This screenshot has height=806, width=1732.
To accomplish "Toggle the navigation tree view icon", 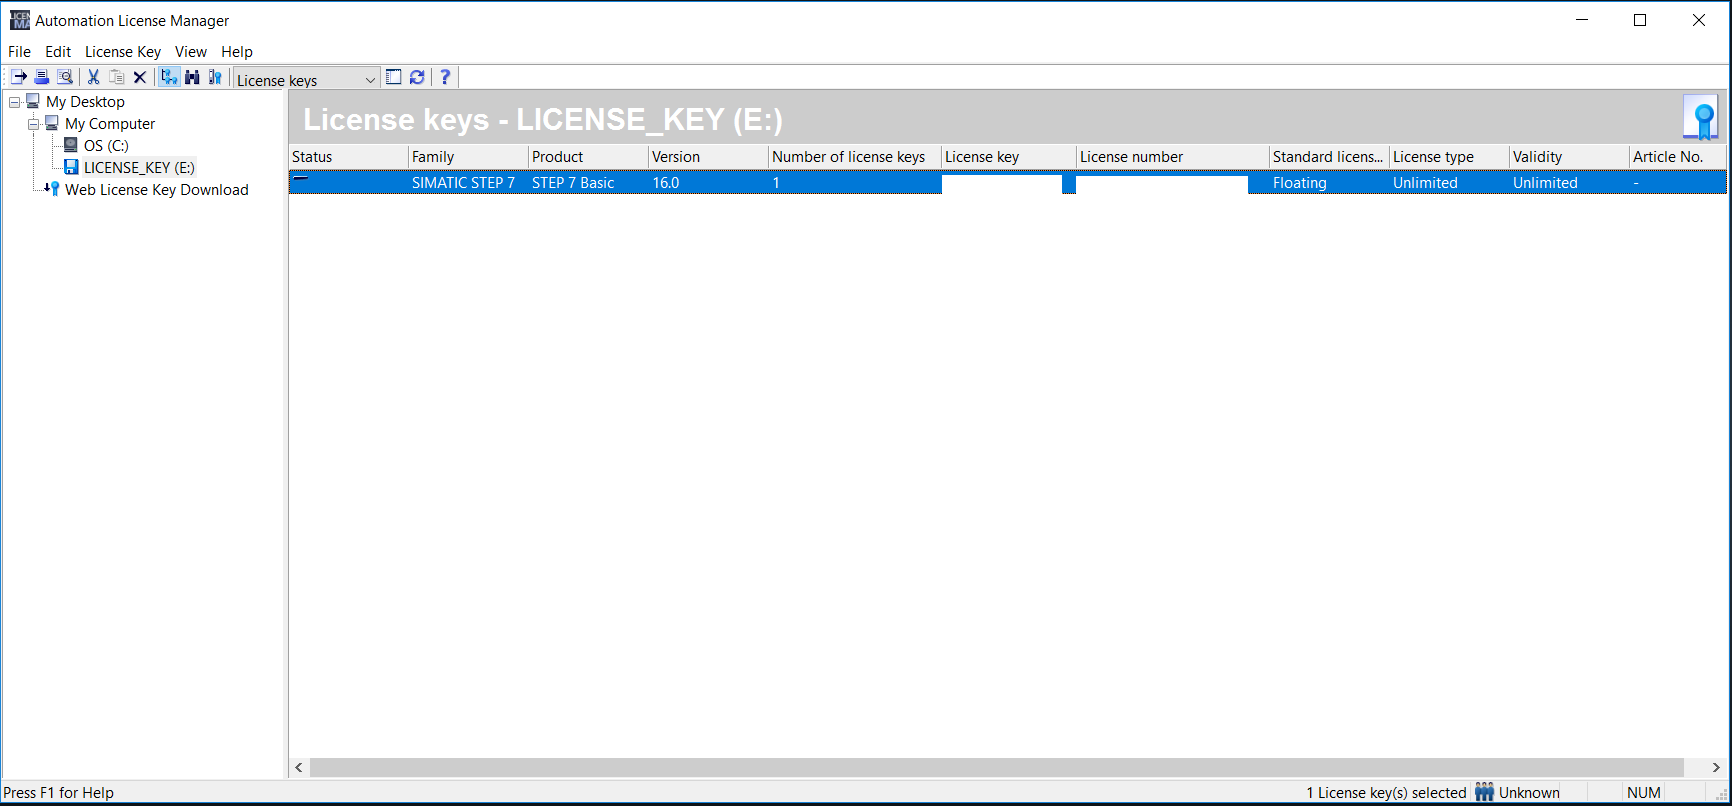I will 169,77.
